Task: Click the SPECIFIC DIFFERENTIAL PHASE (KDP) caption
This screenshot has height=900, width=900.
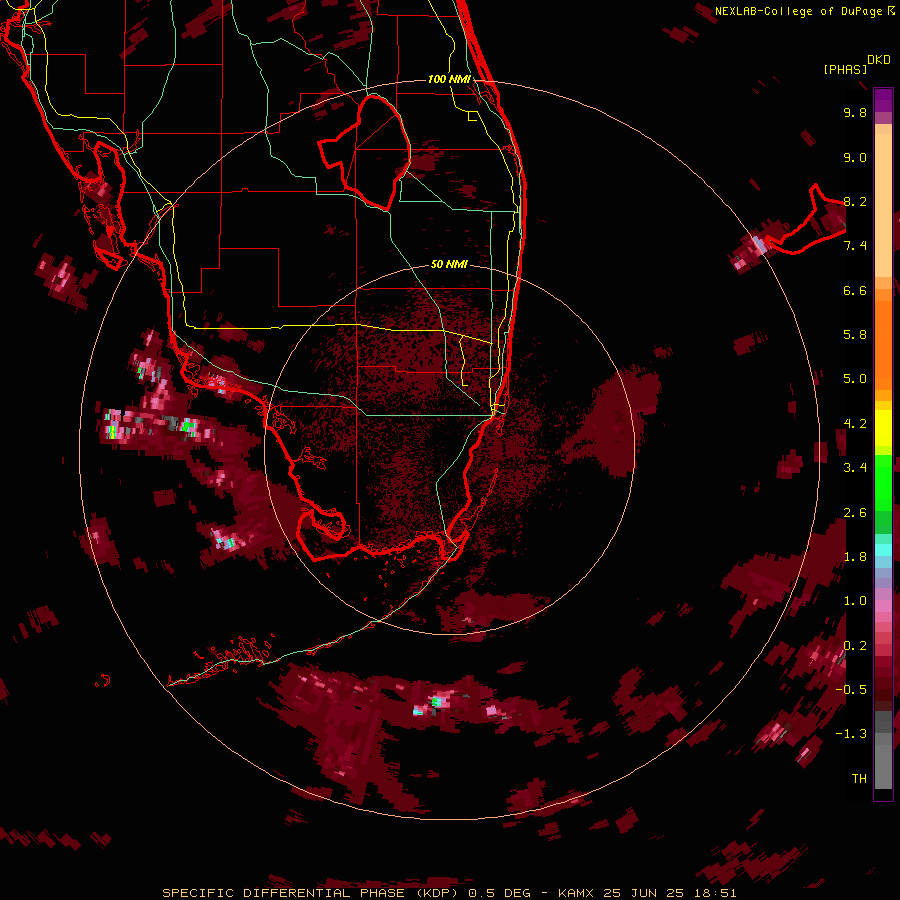Action: pyautogui.click(x=313, y=893)
